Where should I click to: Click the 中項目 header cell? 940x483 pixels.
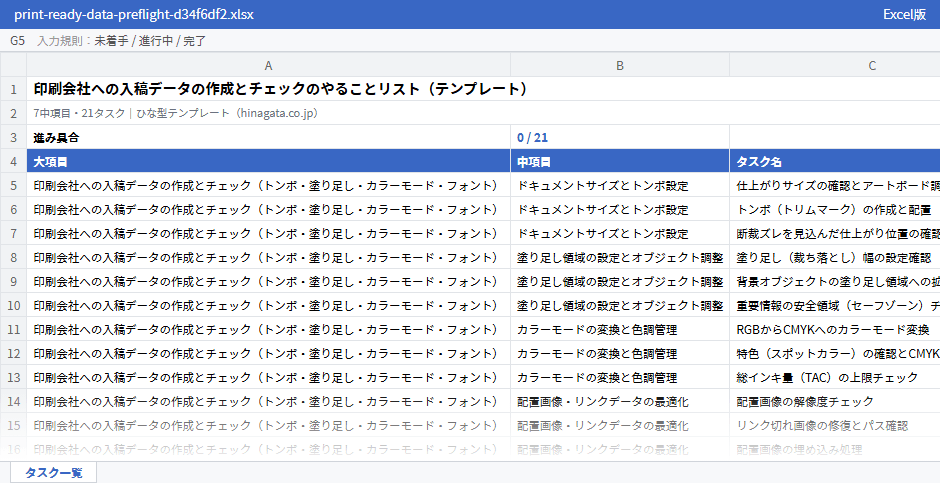pyautogui.click(x=620, y=161)
